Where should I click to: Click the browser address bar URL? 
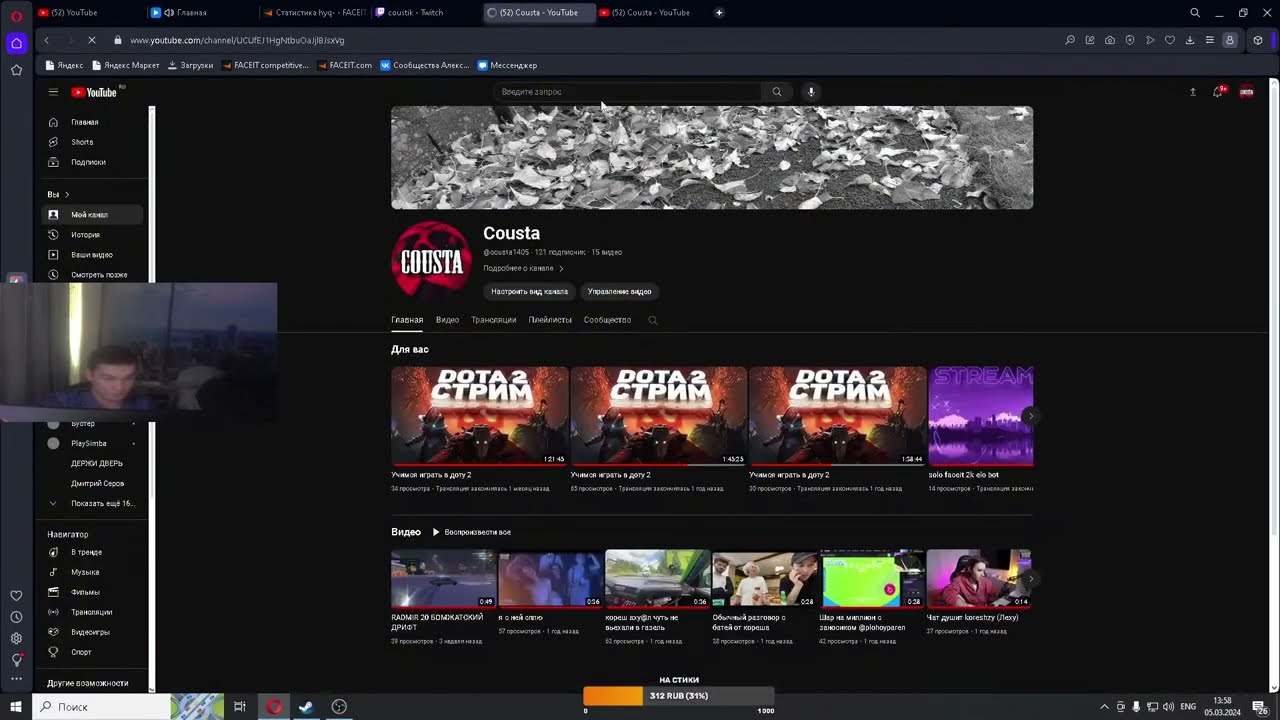pos(237,40)
